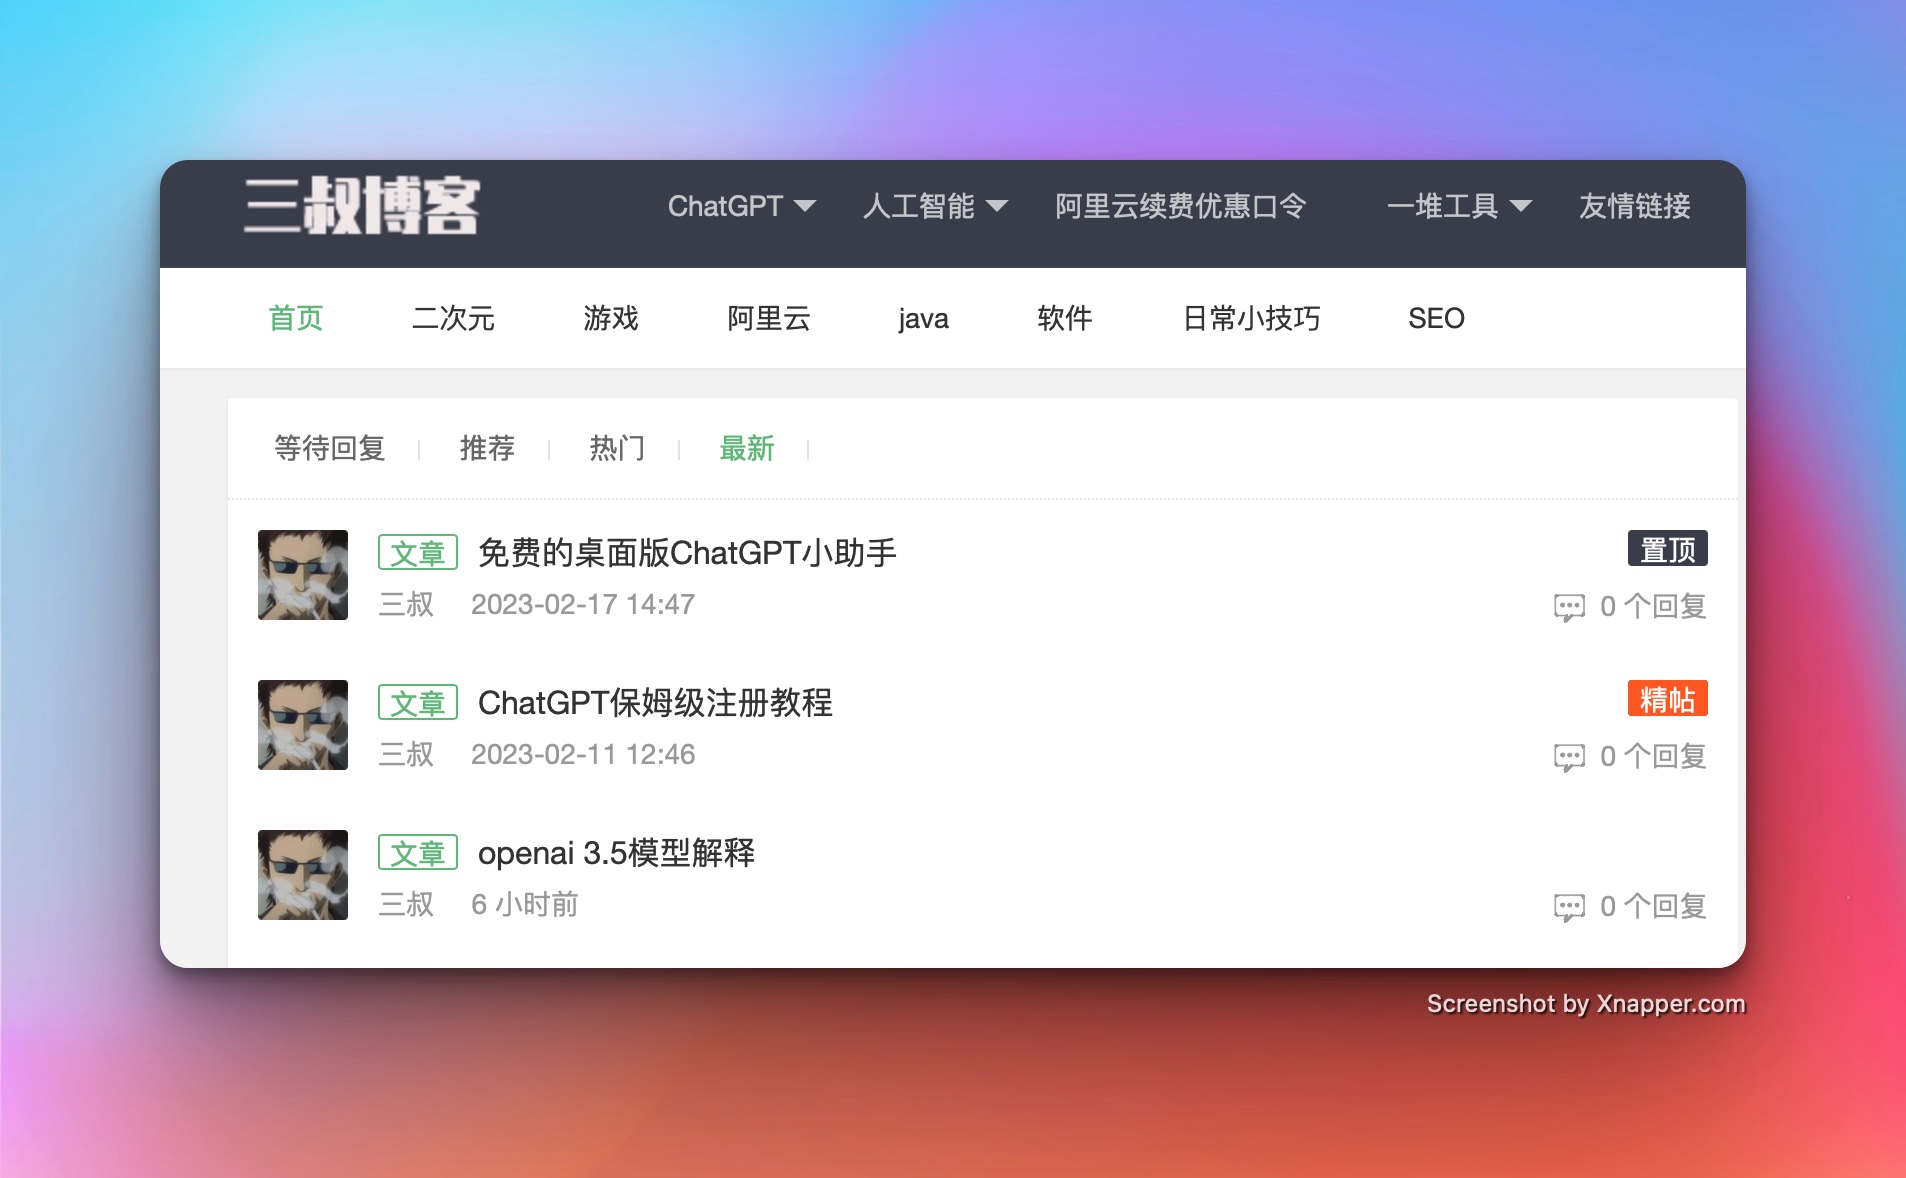This screenshot has width=1906, height=1178.
Task: Click the 文章 tag on 免费的桌面版ChatGPT小助手
Action: 418,552
